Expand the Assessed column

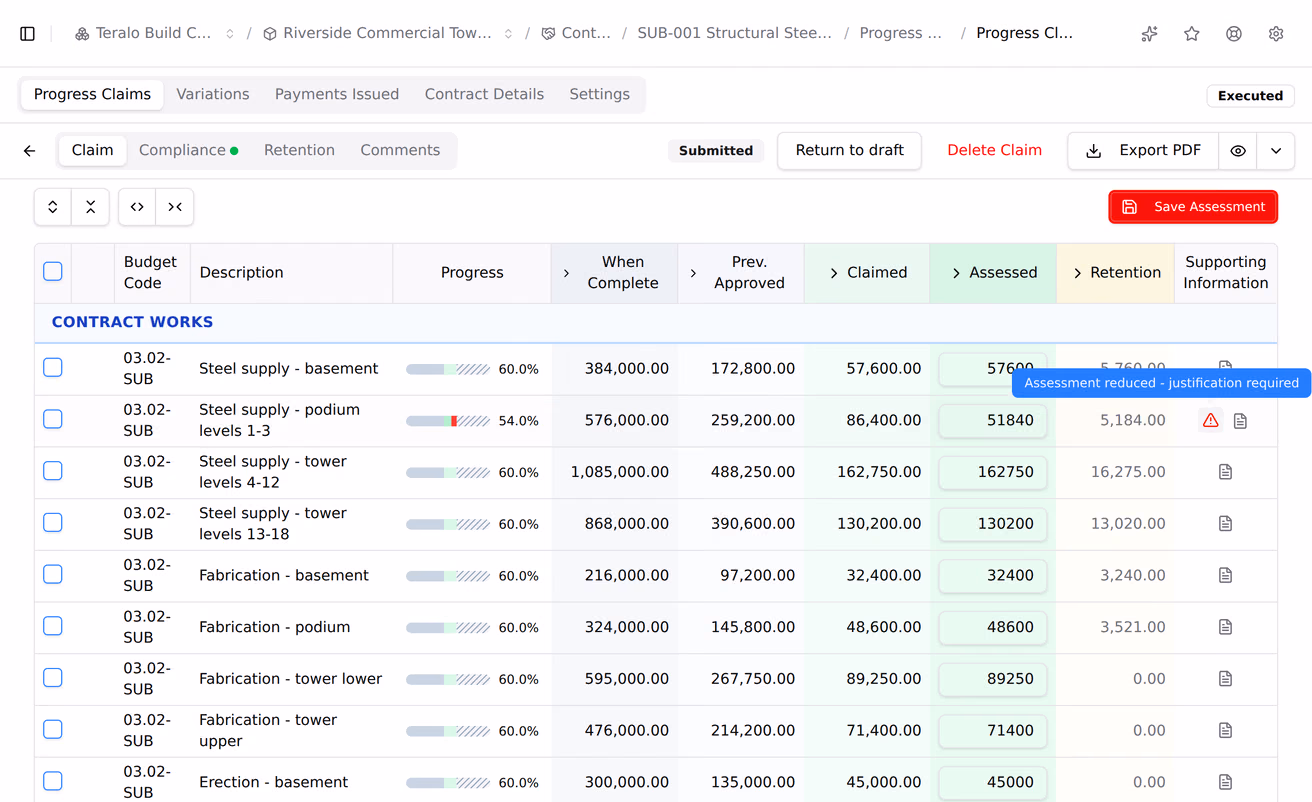click(x=956, y=273)
